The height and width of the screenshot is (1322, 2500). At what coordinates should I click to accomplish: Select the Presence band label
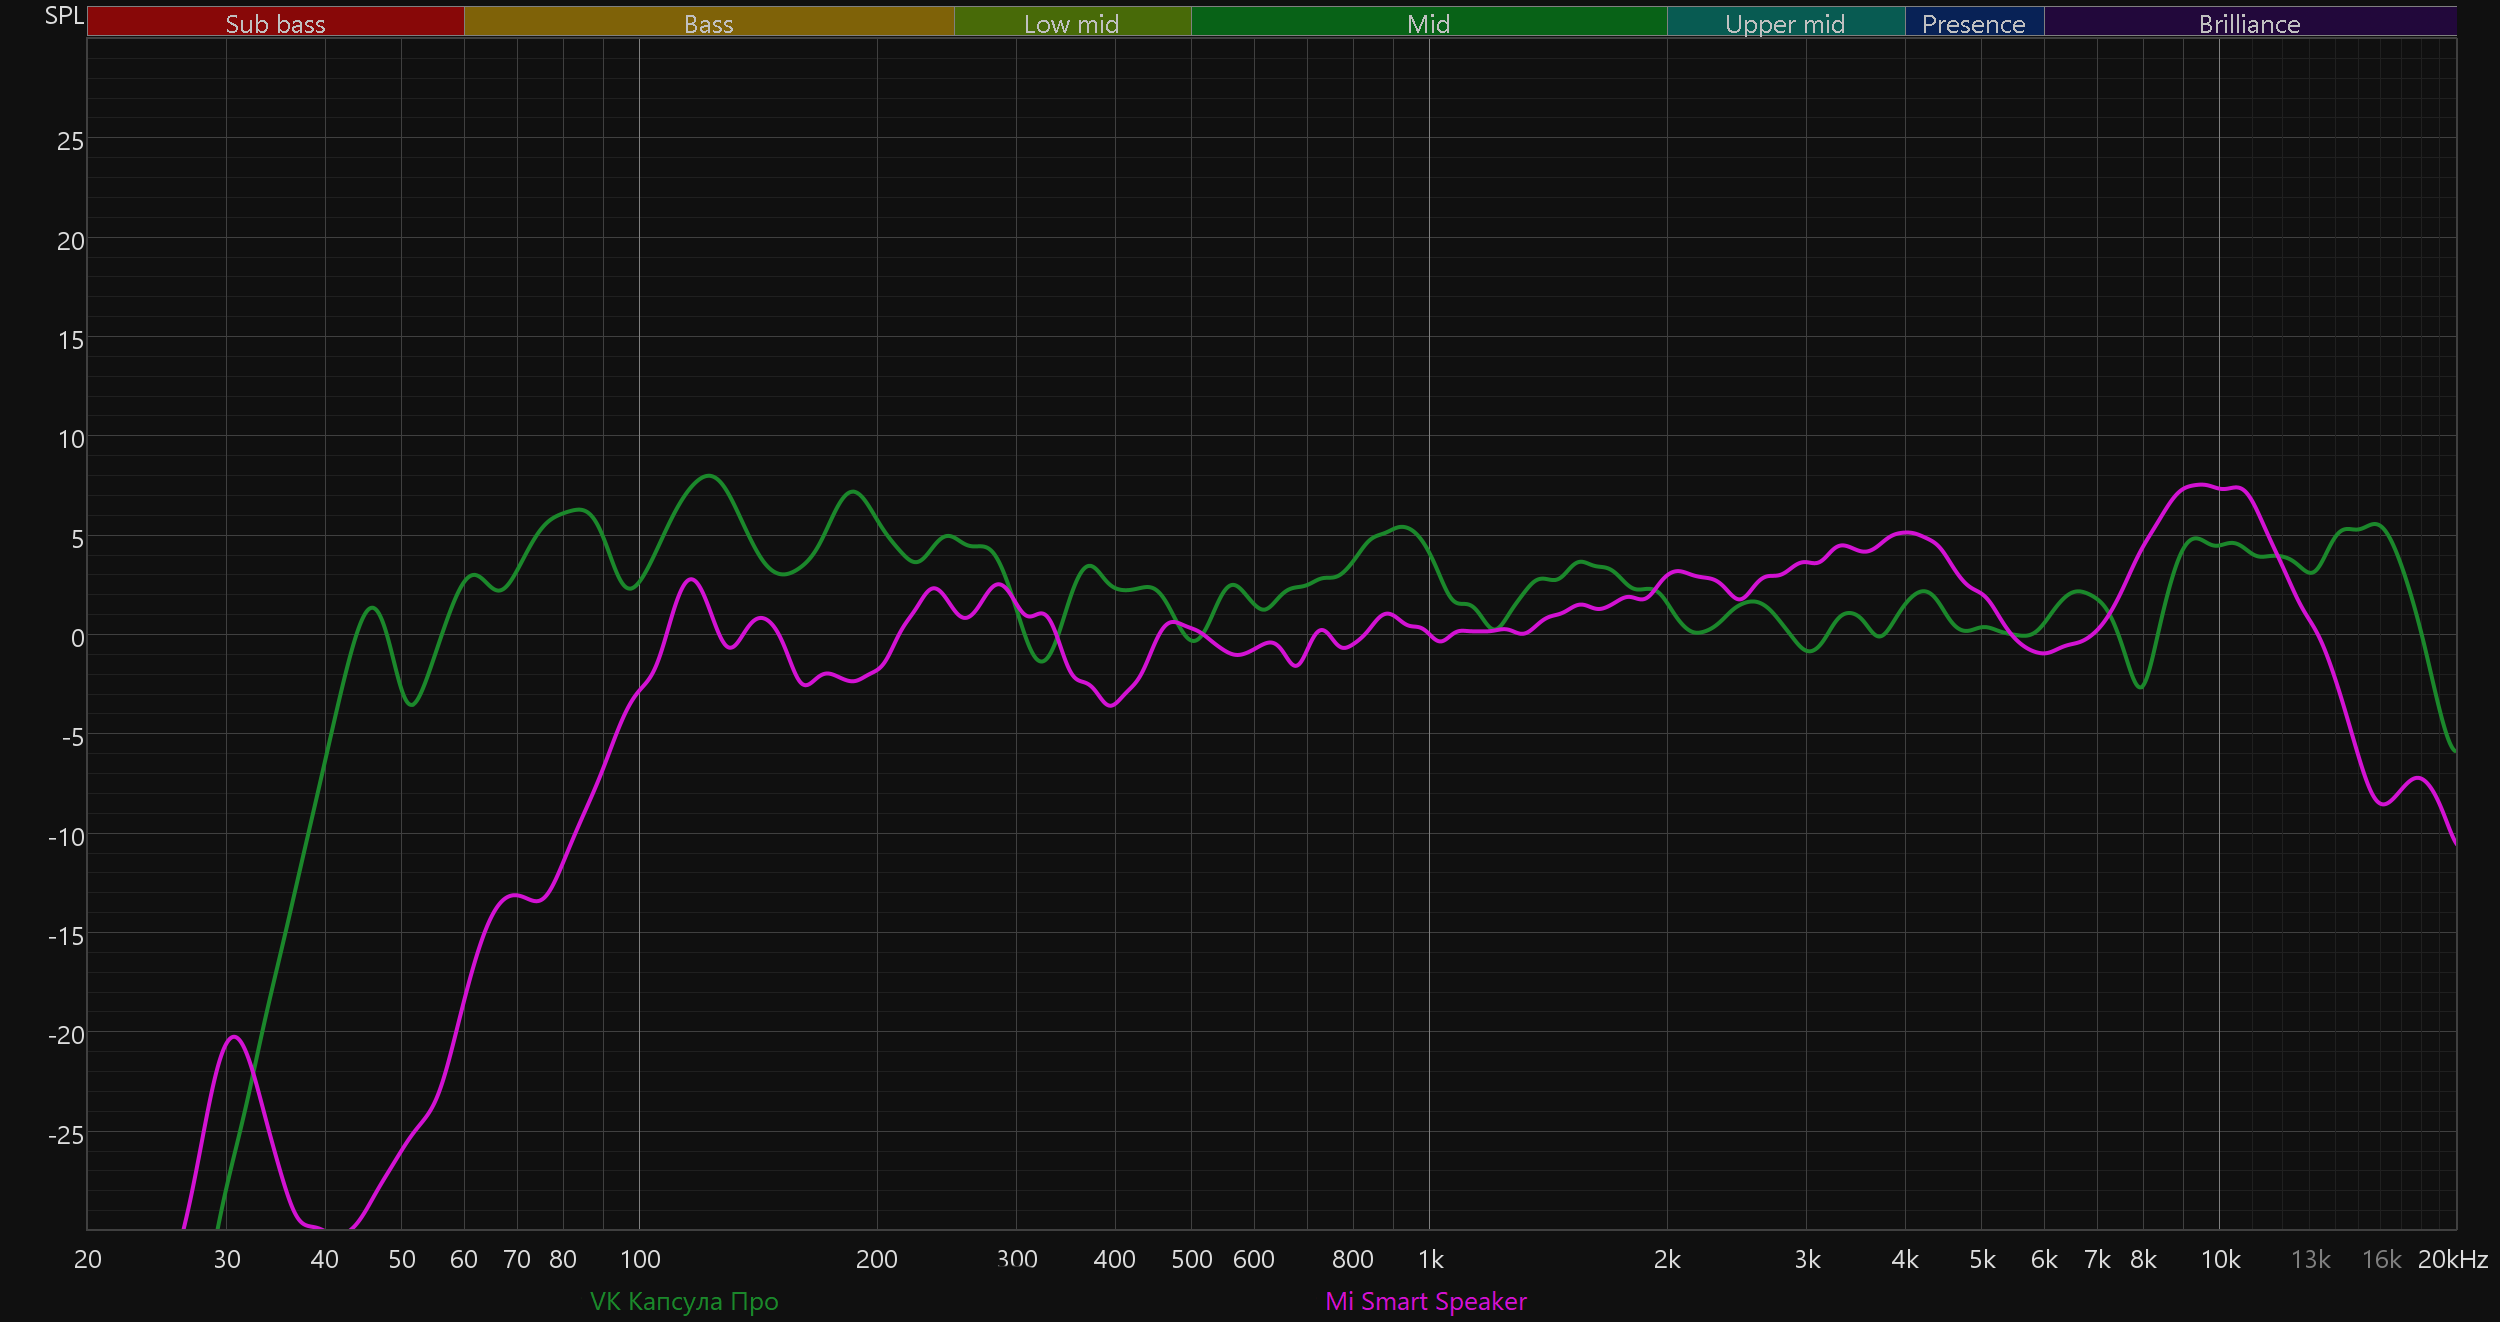[1973, 23]
